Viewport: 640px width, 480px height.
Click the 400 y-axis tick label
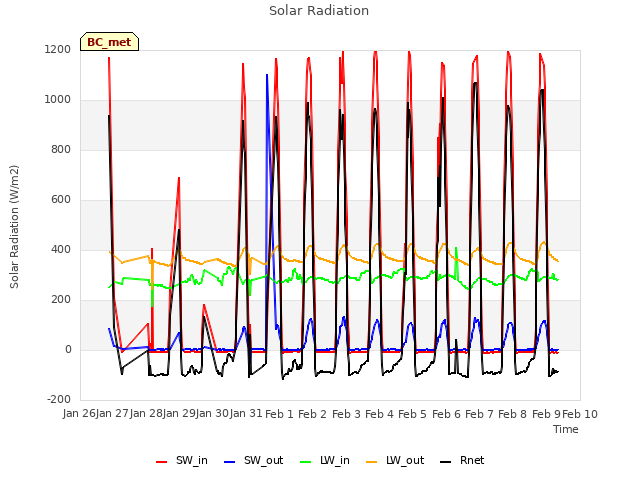[x=61, y=250]
